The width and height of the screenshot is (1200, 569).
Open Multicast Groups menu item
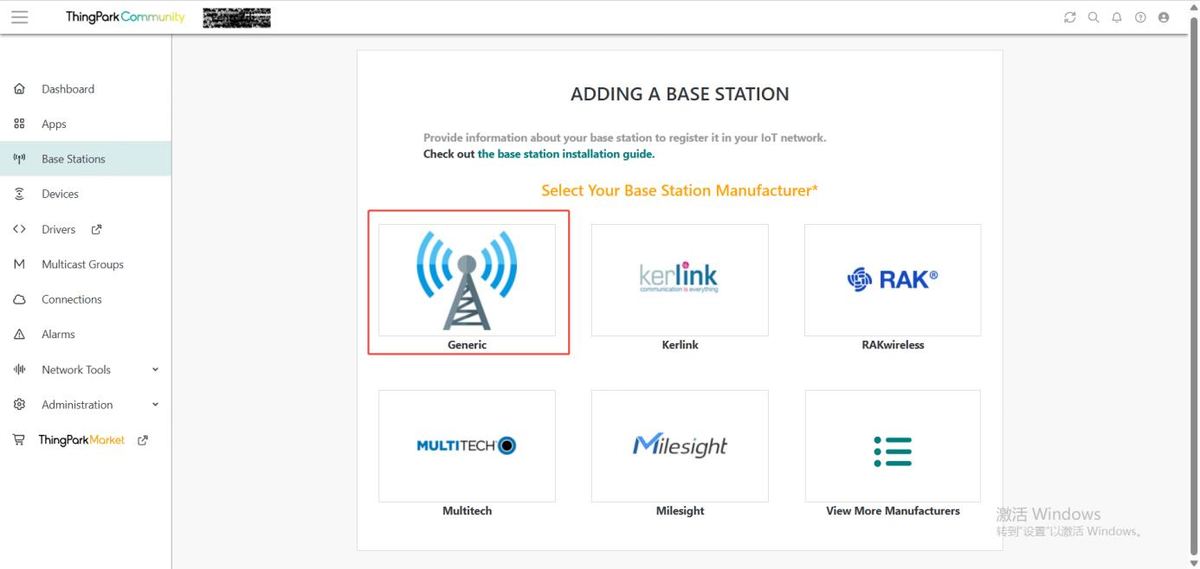pyautogui.click(x=85, y=264)
